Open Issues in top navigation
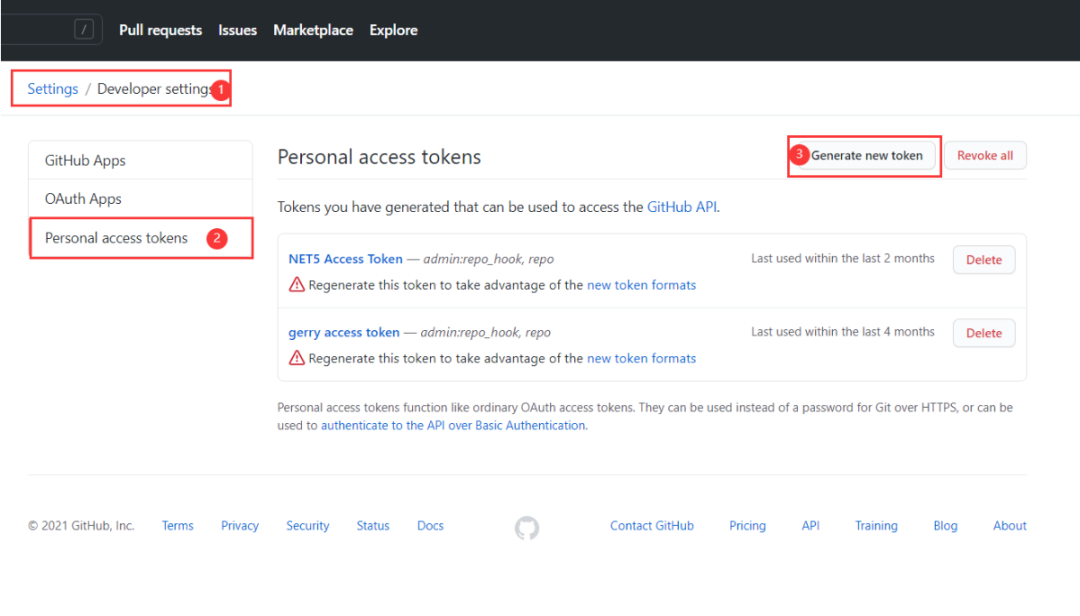 coord(238,30)
